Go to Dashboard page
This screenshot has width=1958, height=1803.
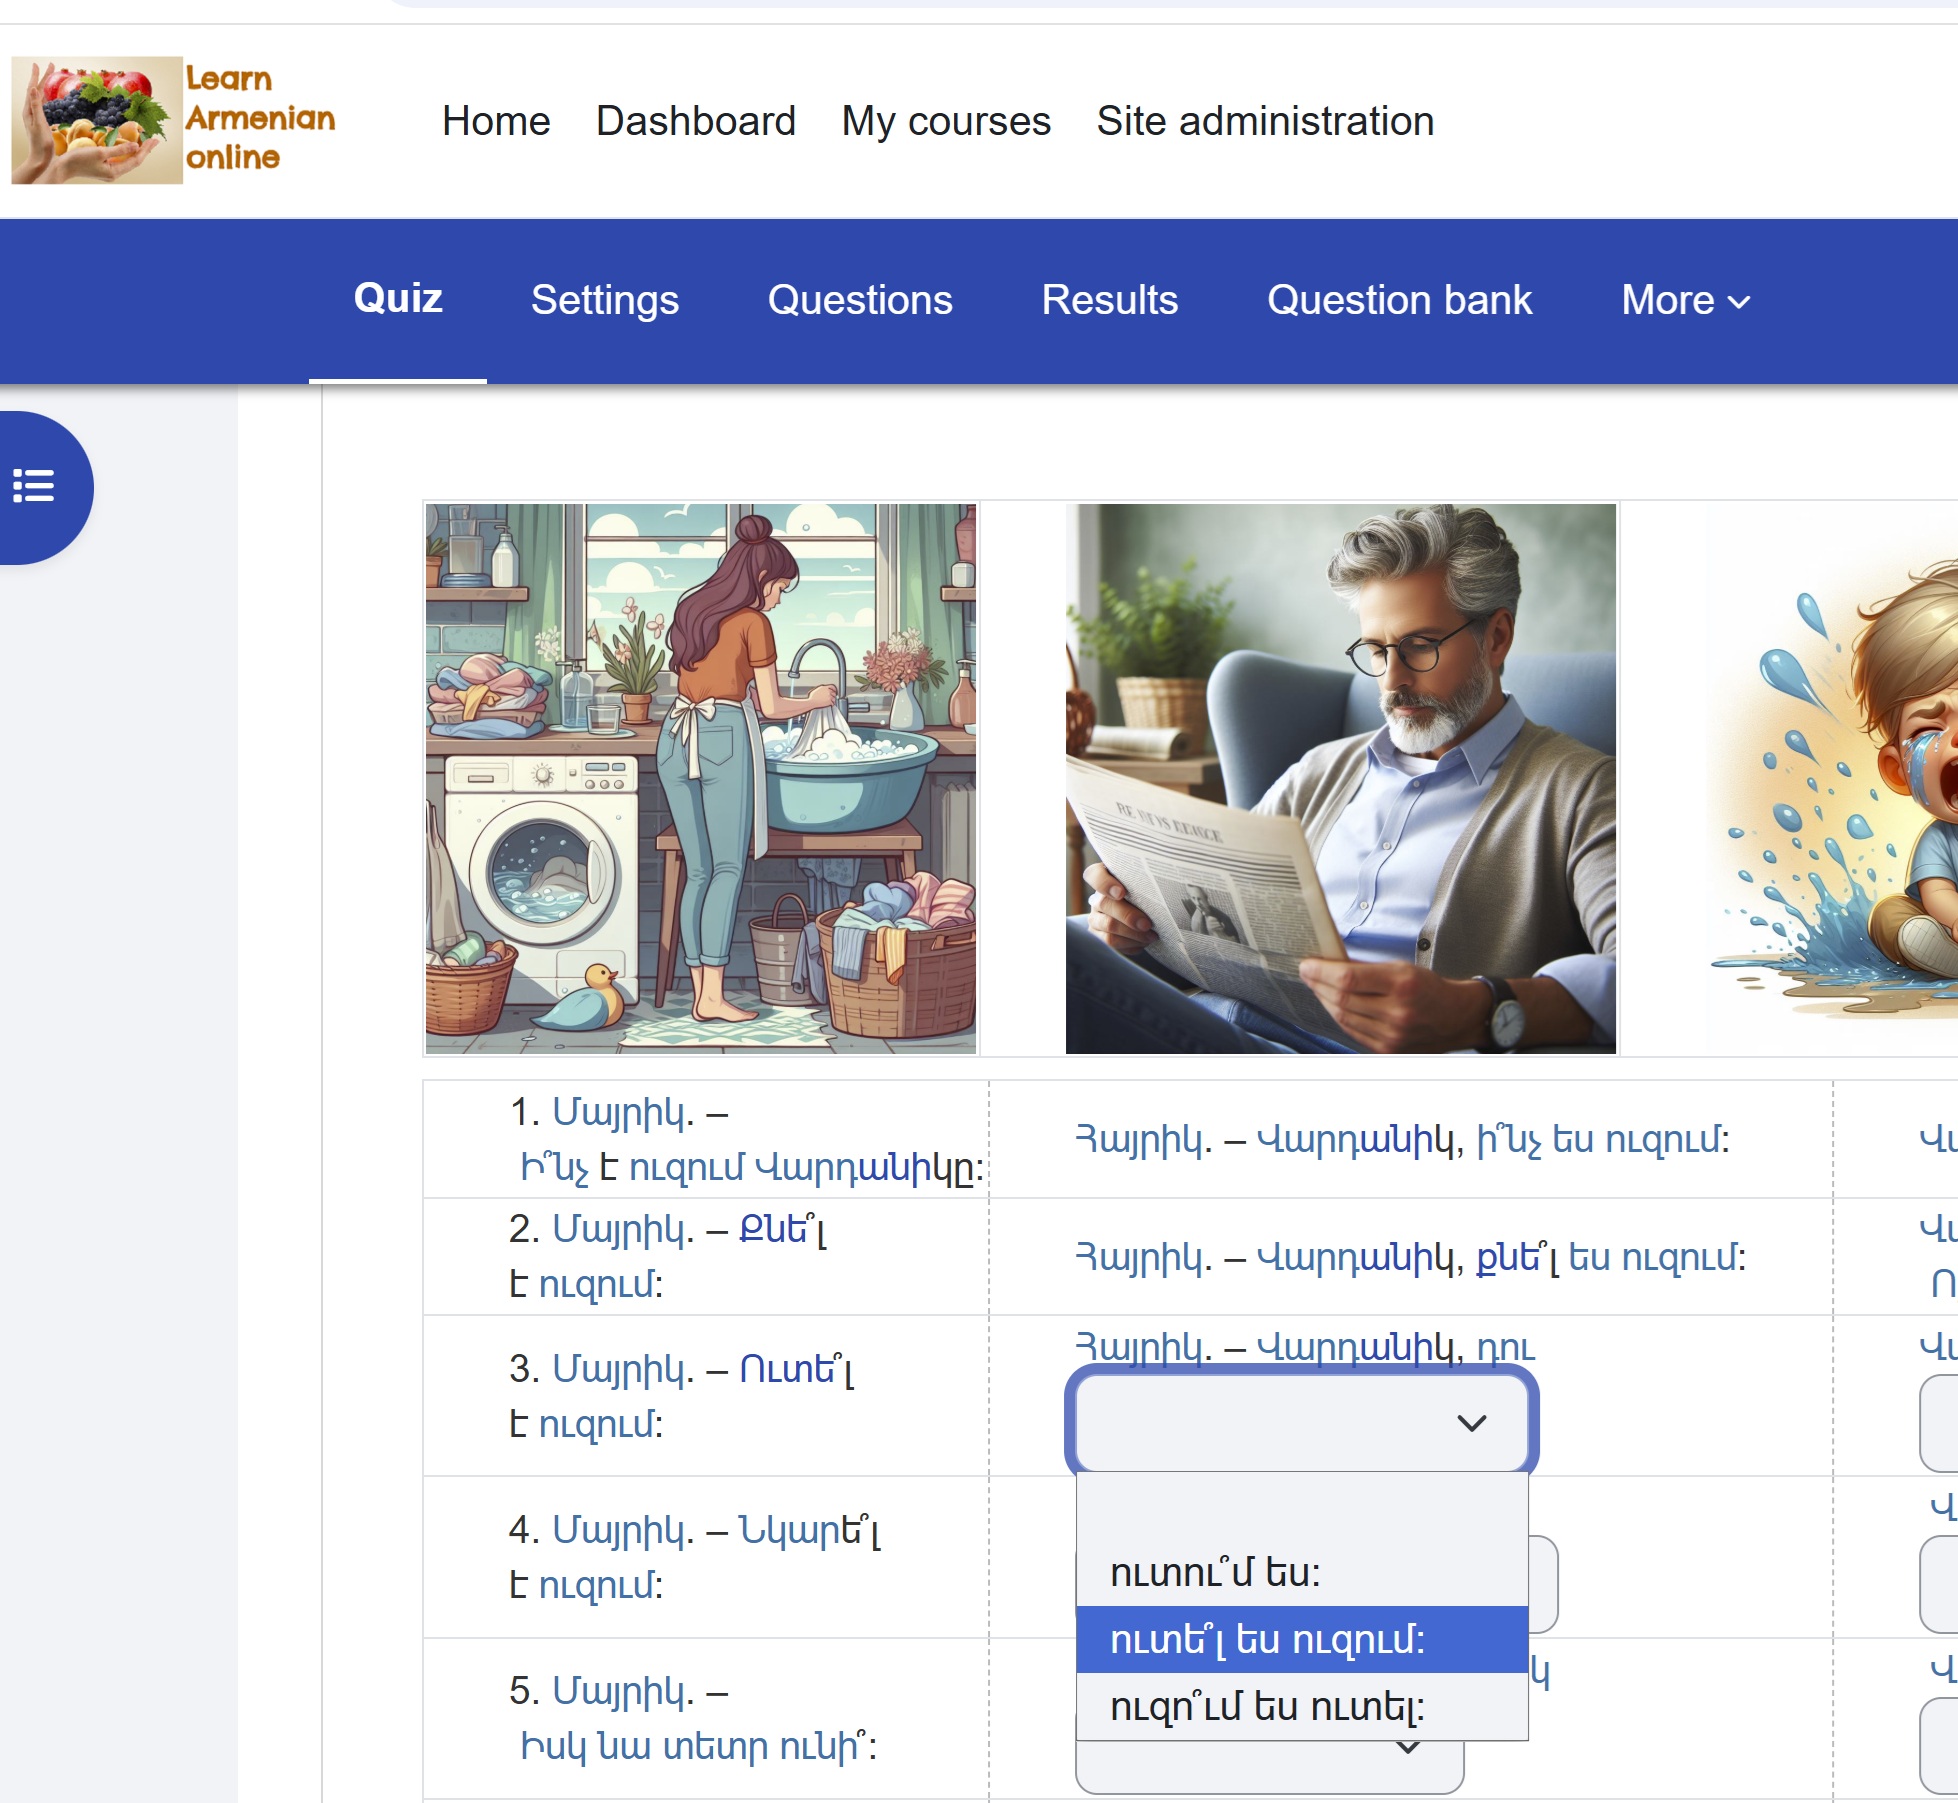point(695,121)
